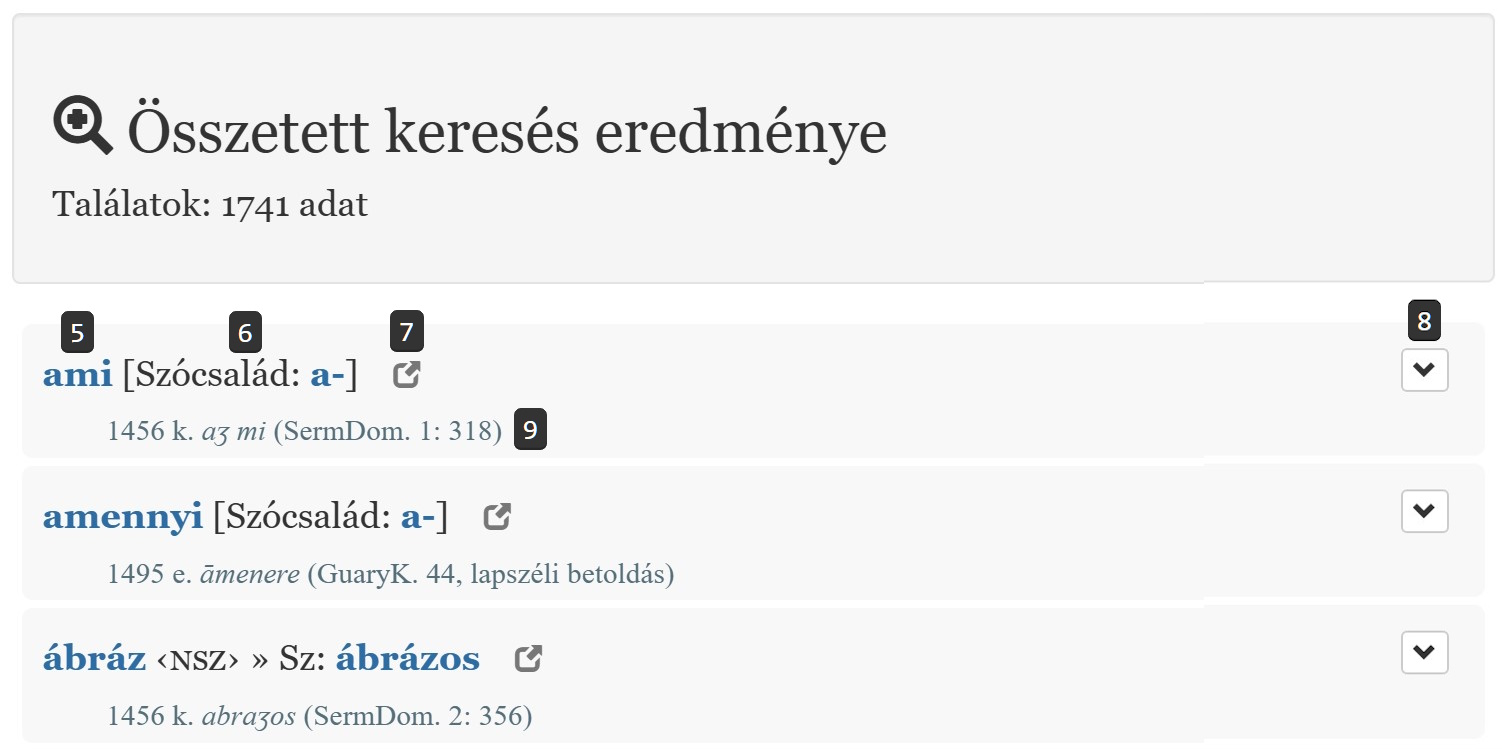Click the number 9 marker badge
1502x749 pixels.
[530, 430]
